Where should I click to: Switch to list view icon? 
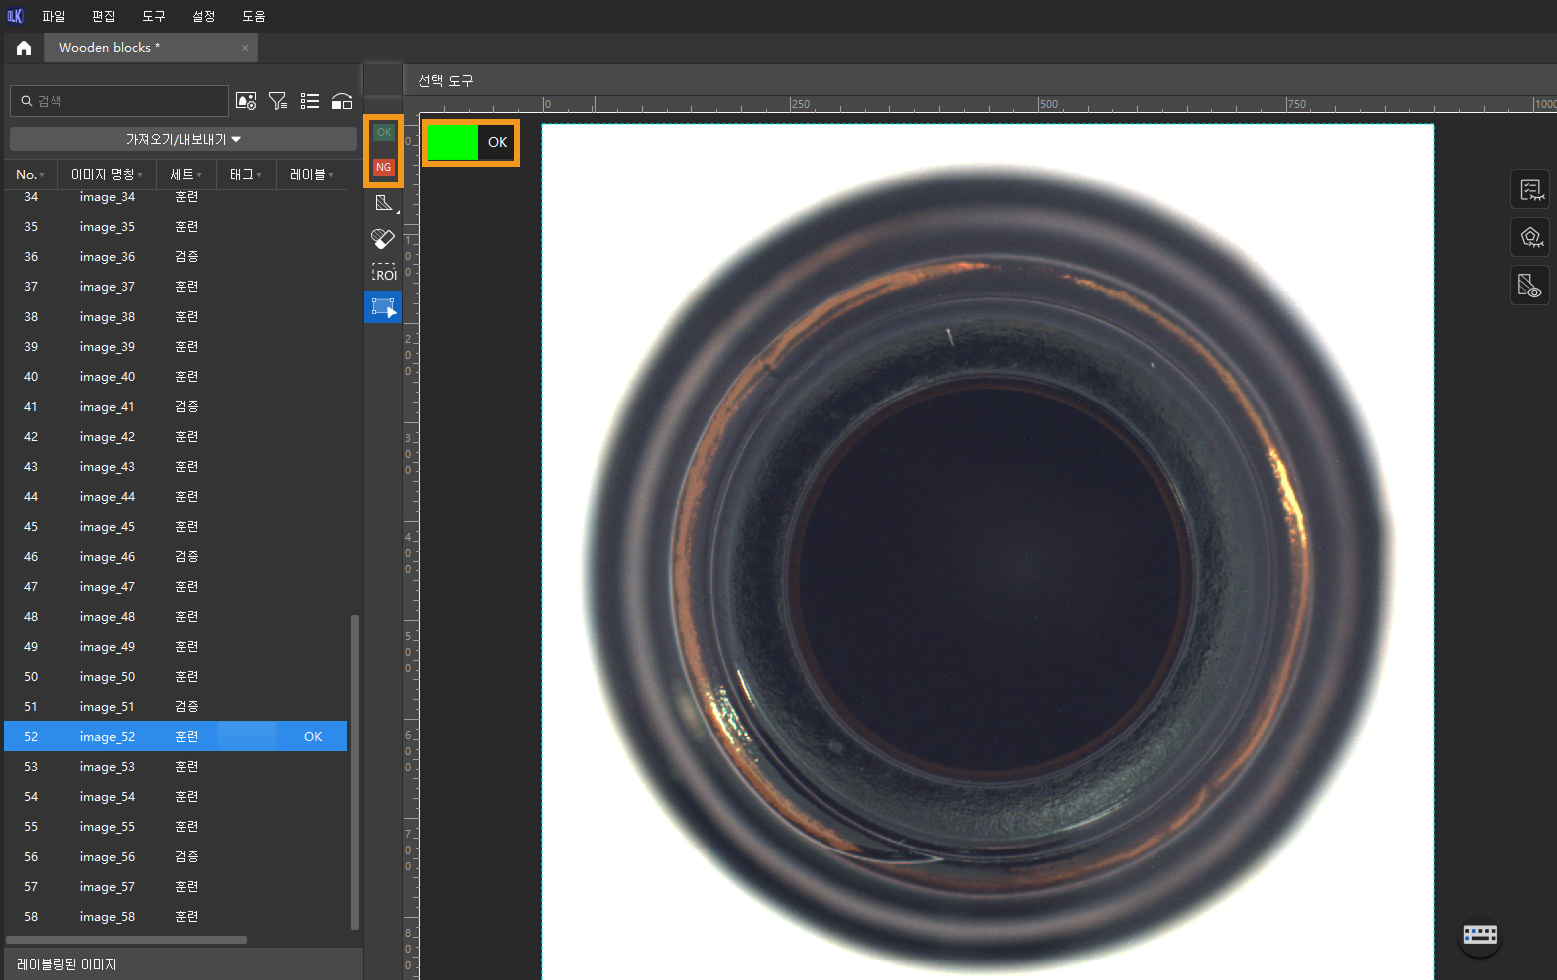(x=310, y=101)
